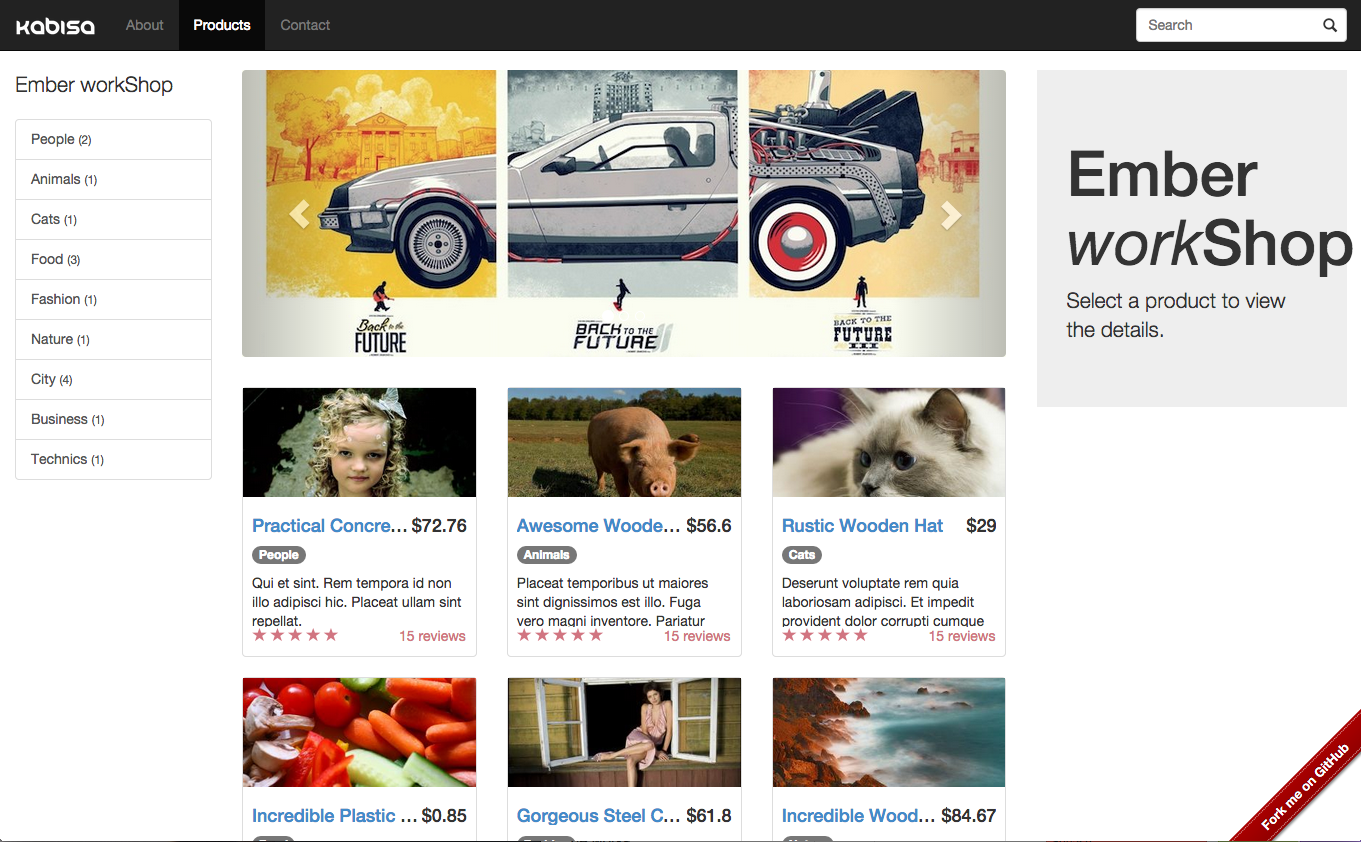The image size is (1361, 842).
Task: Click the Kabisa logo in navbar
Action: [55, 26]
